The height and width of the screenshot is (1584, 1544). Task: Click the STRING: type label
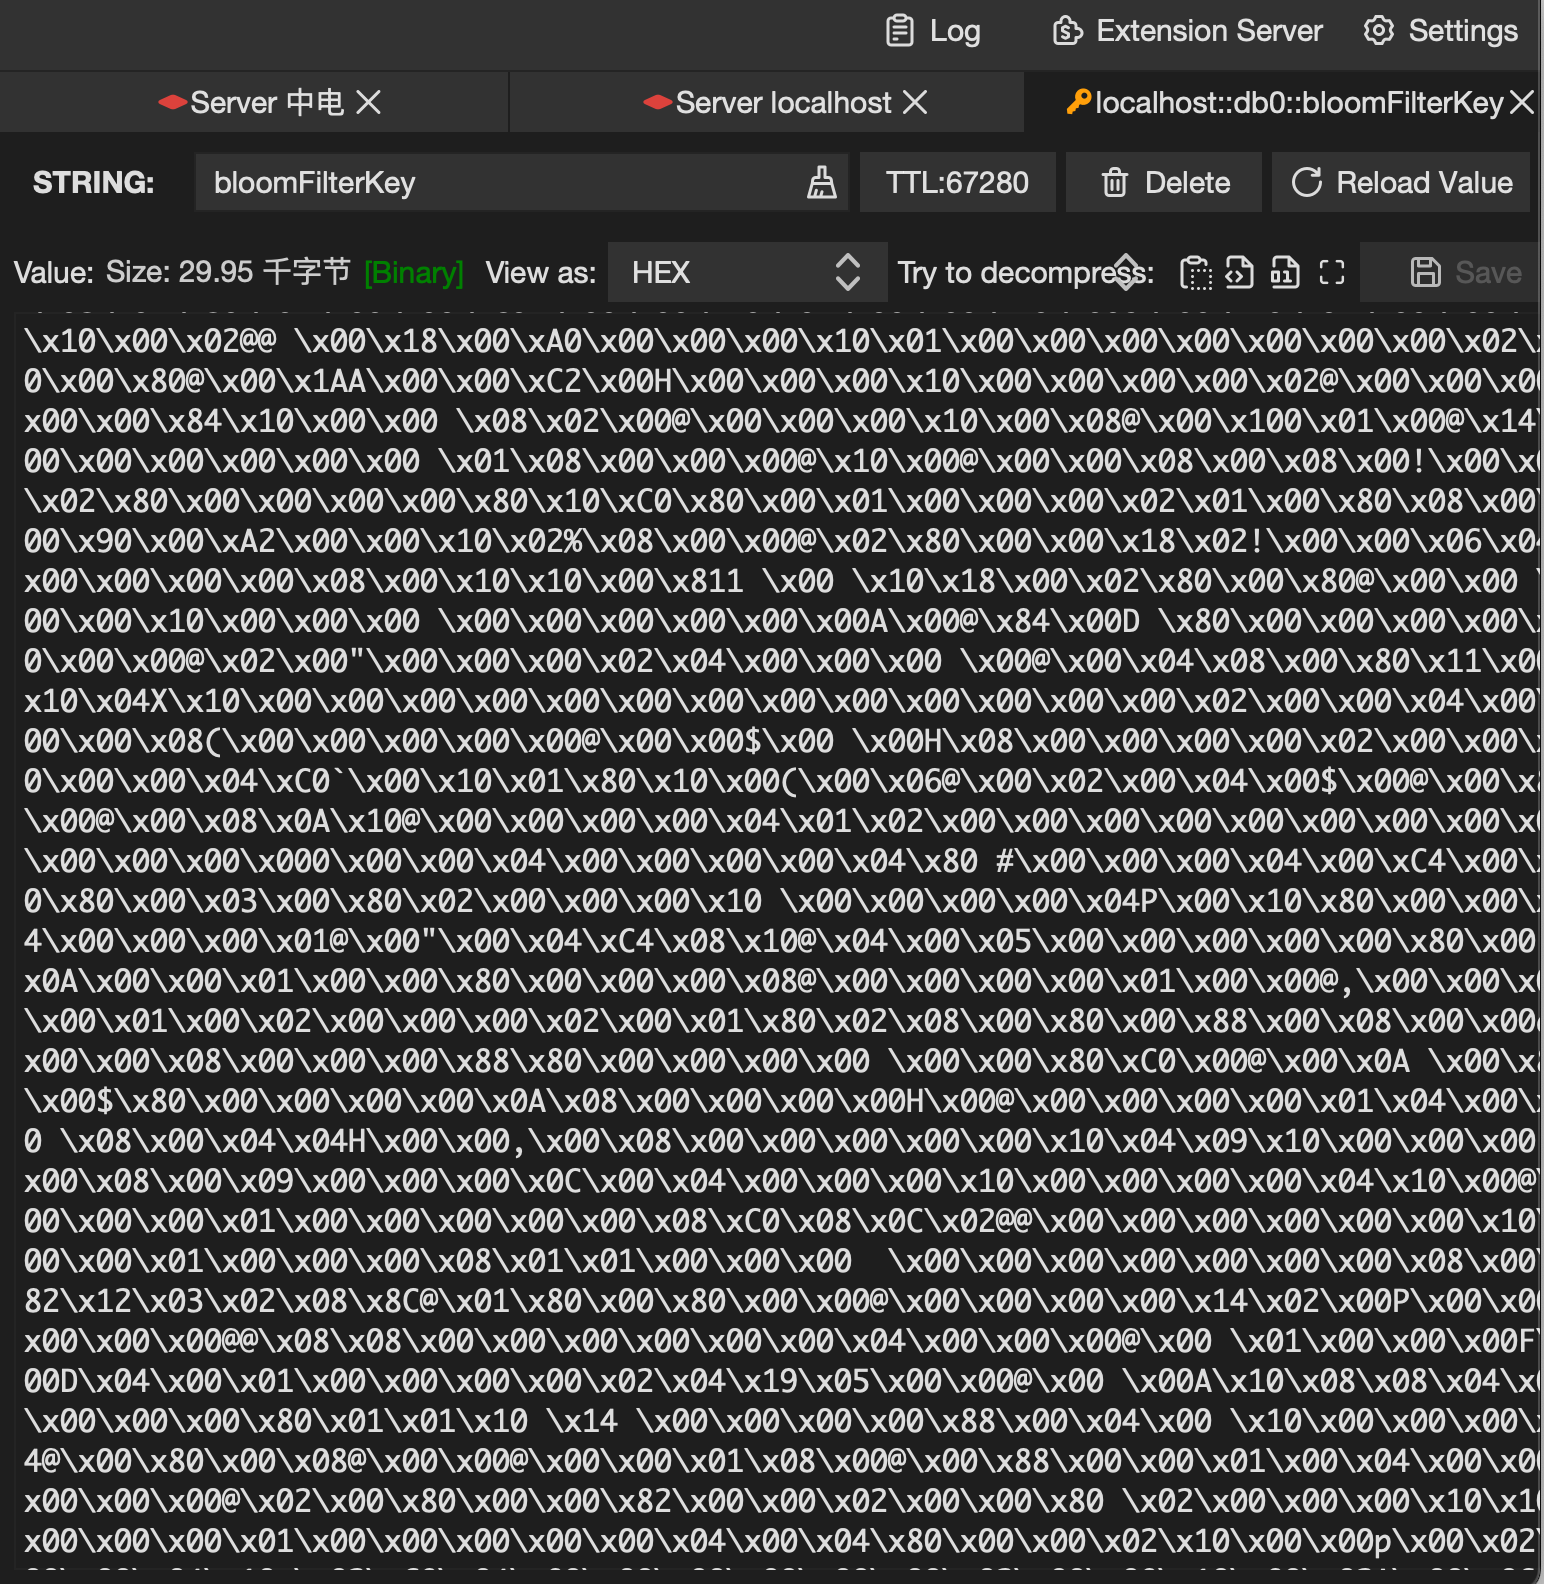point(94,183)
